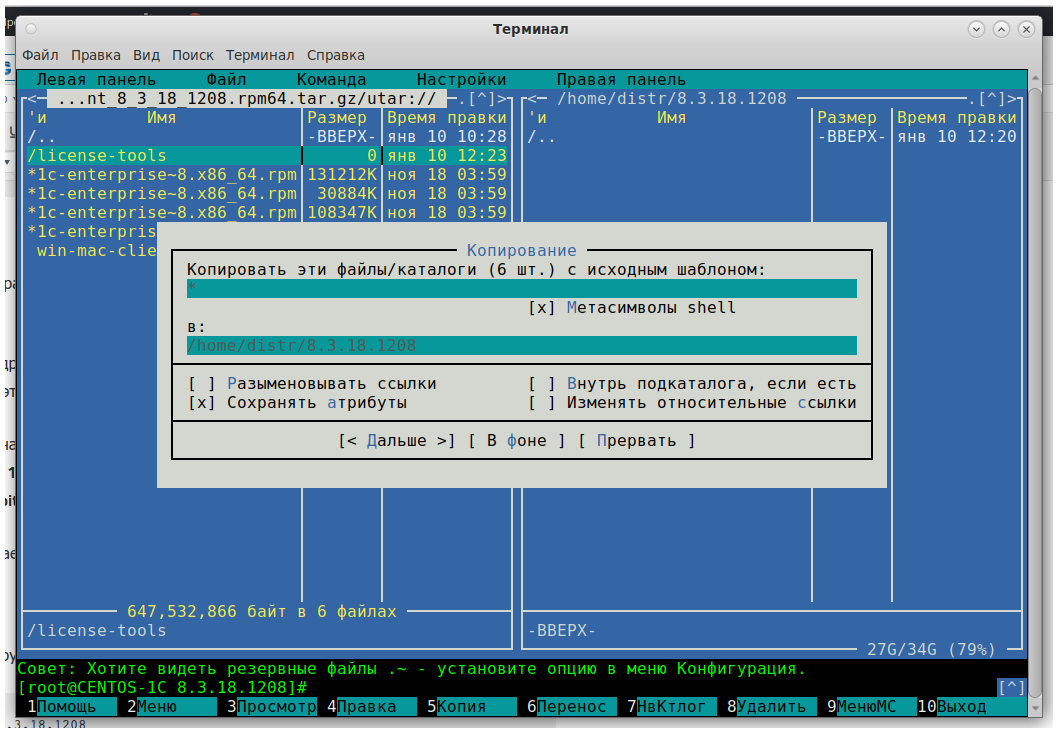Open the Терминал menu

260,55
